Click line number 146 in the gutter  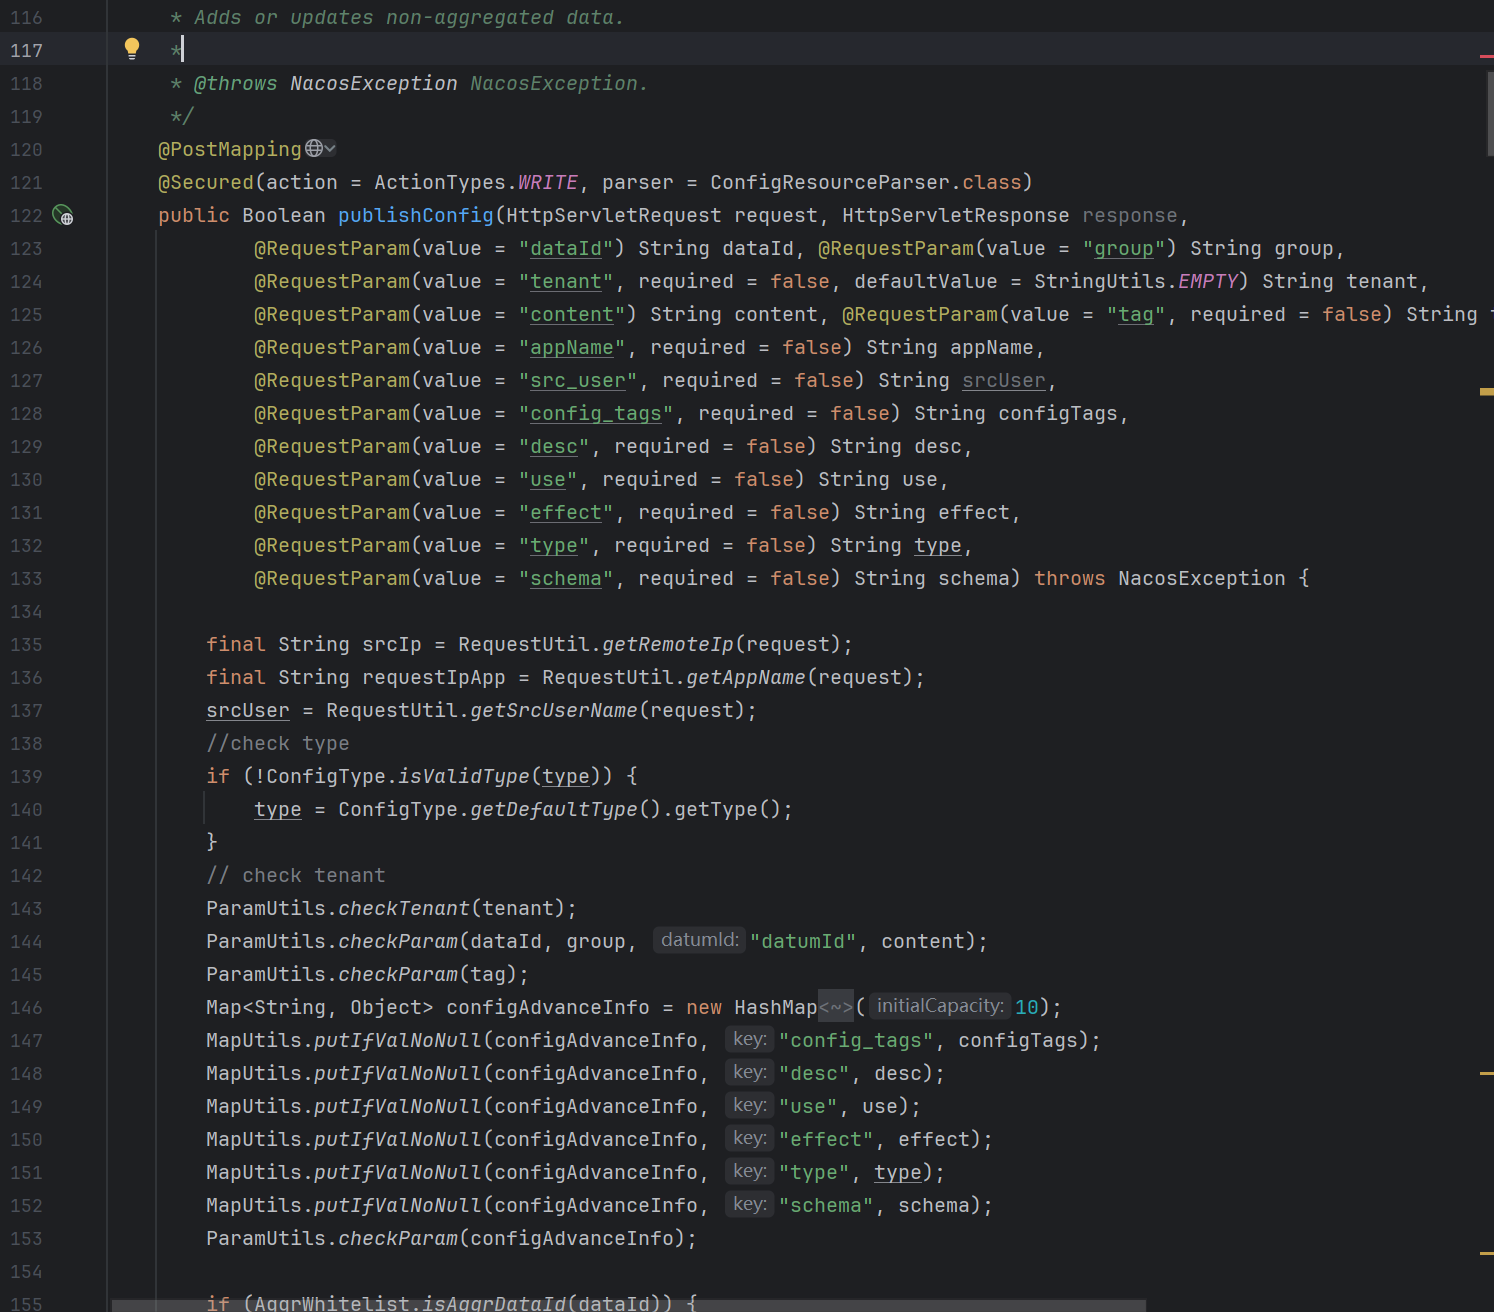click(26, 1008)
